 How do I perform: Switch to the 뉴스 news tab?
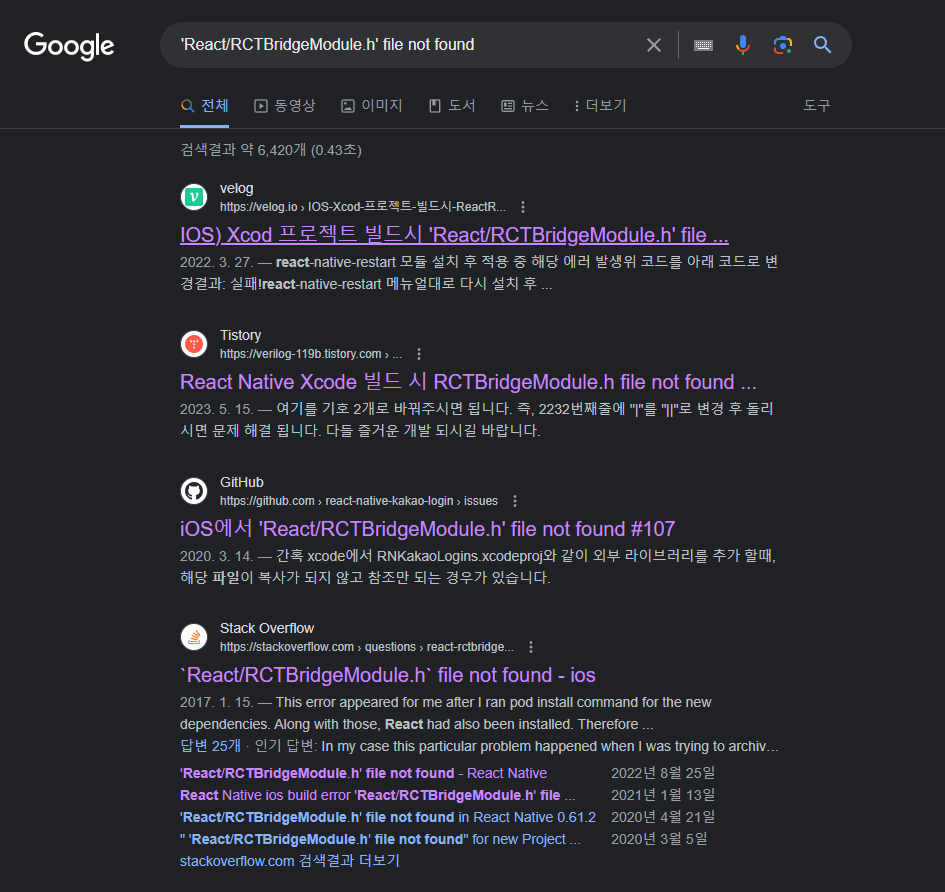pyautogui.click(x=525, y=106)
